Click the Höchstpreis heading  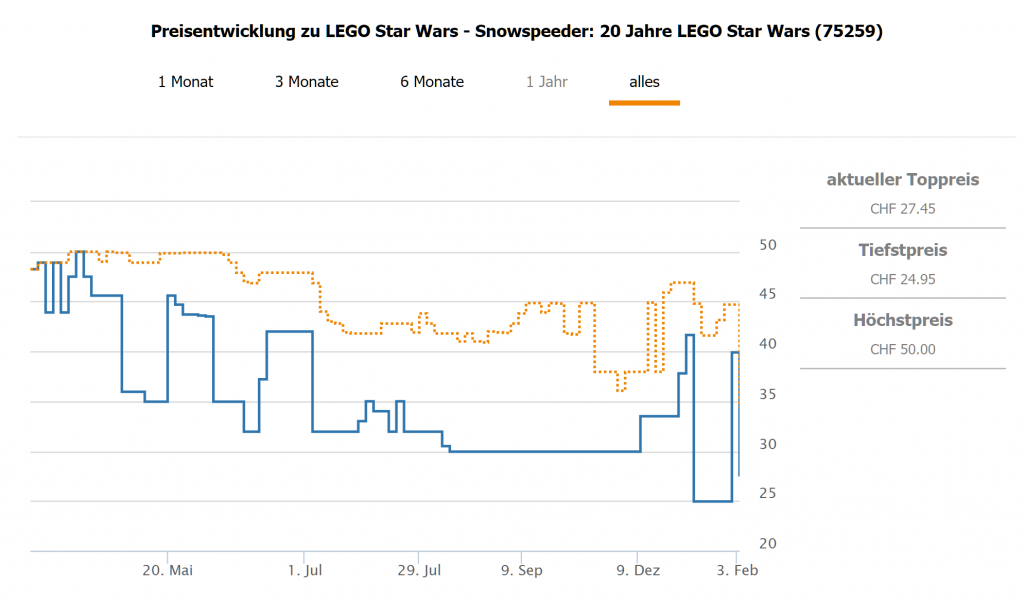click(x=902, y=320)
